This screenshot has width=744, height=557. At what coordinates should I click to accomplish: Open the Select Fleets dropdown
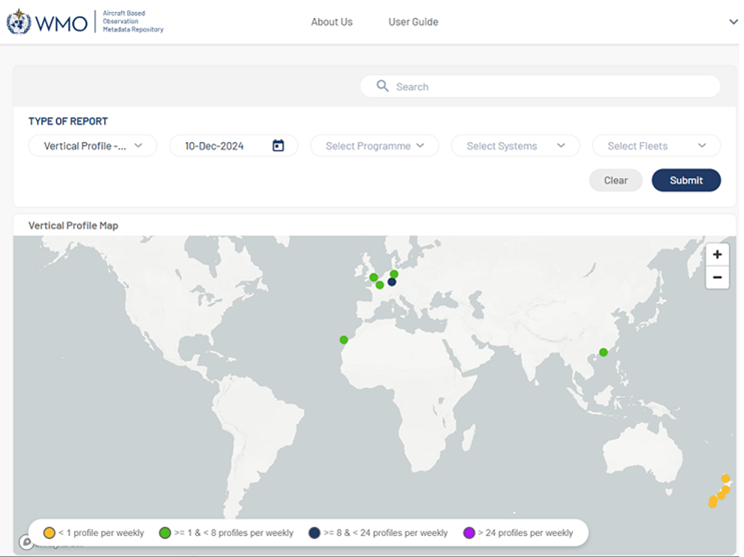click(656, 146)
